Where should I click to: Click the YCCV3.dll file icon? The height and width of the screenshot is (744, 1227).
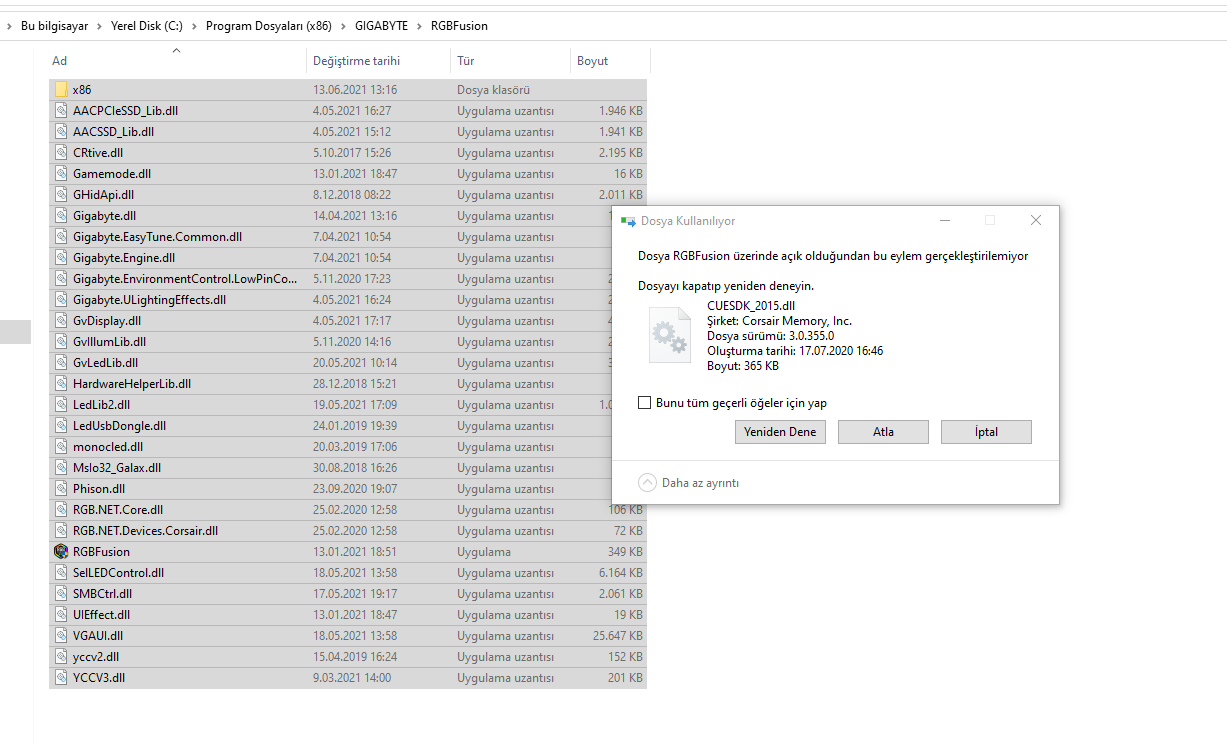[61, 678]
